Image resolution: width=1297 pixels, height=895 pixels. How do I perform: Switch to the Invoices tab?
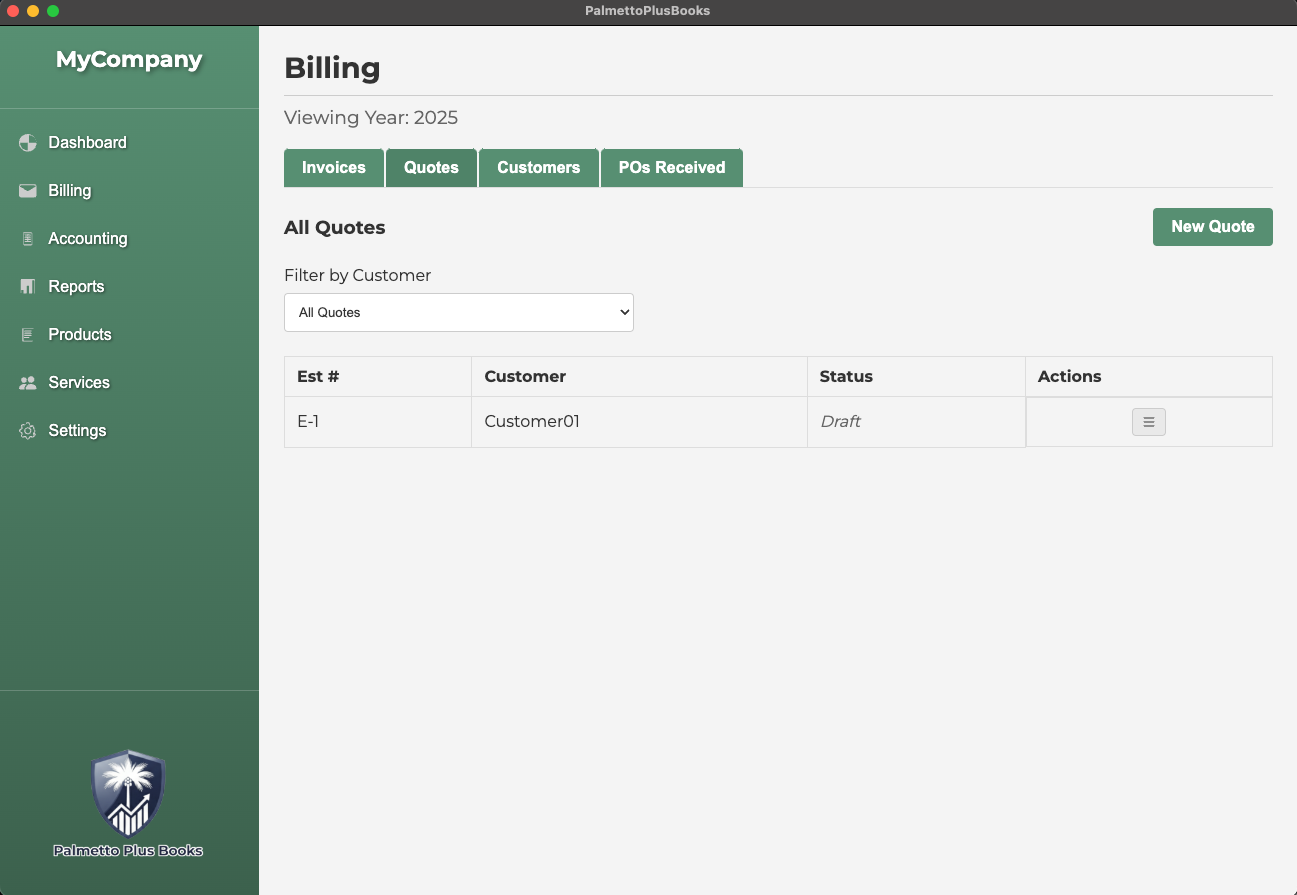tap(334, 168)
